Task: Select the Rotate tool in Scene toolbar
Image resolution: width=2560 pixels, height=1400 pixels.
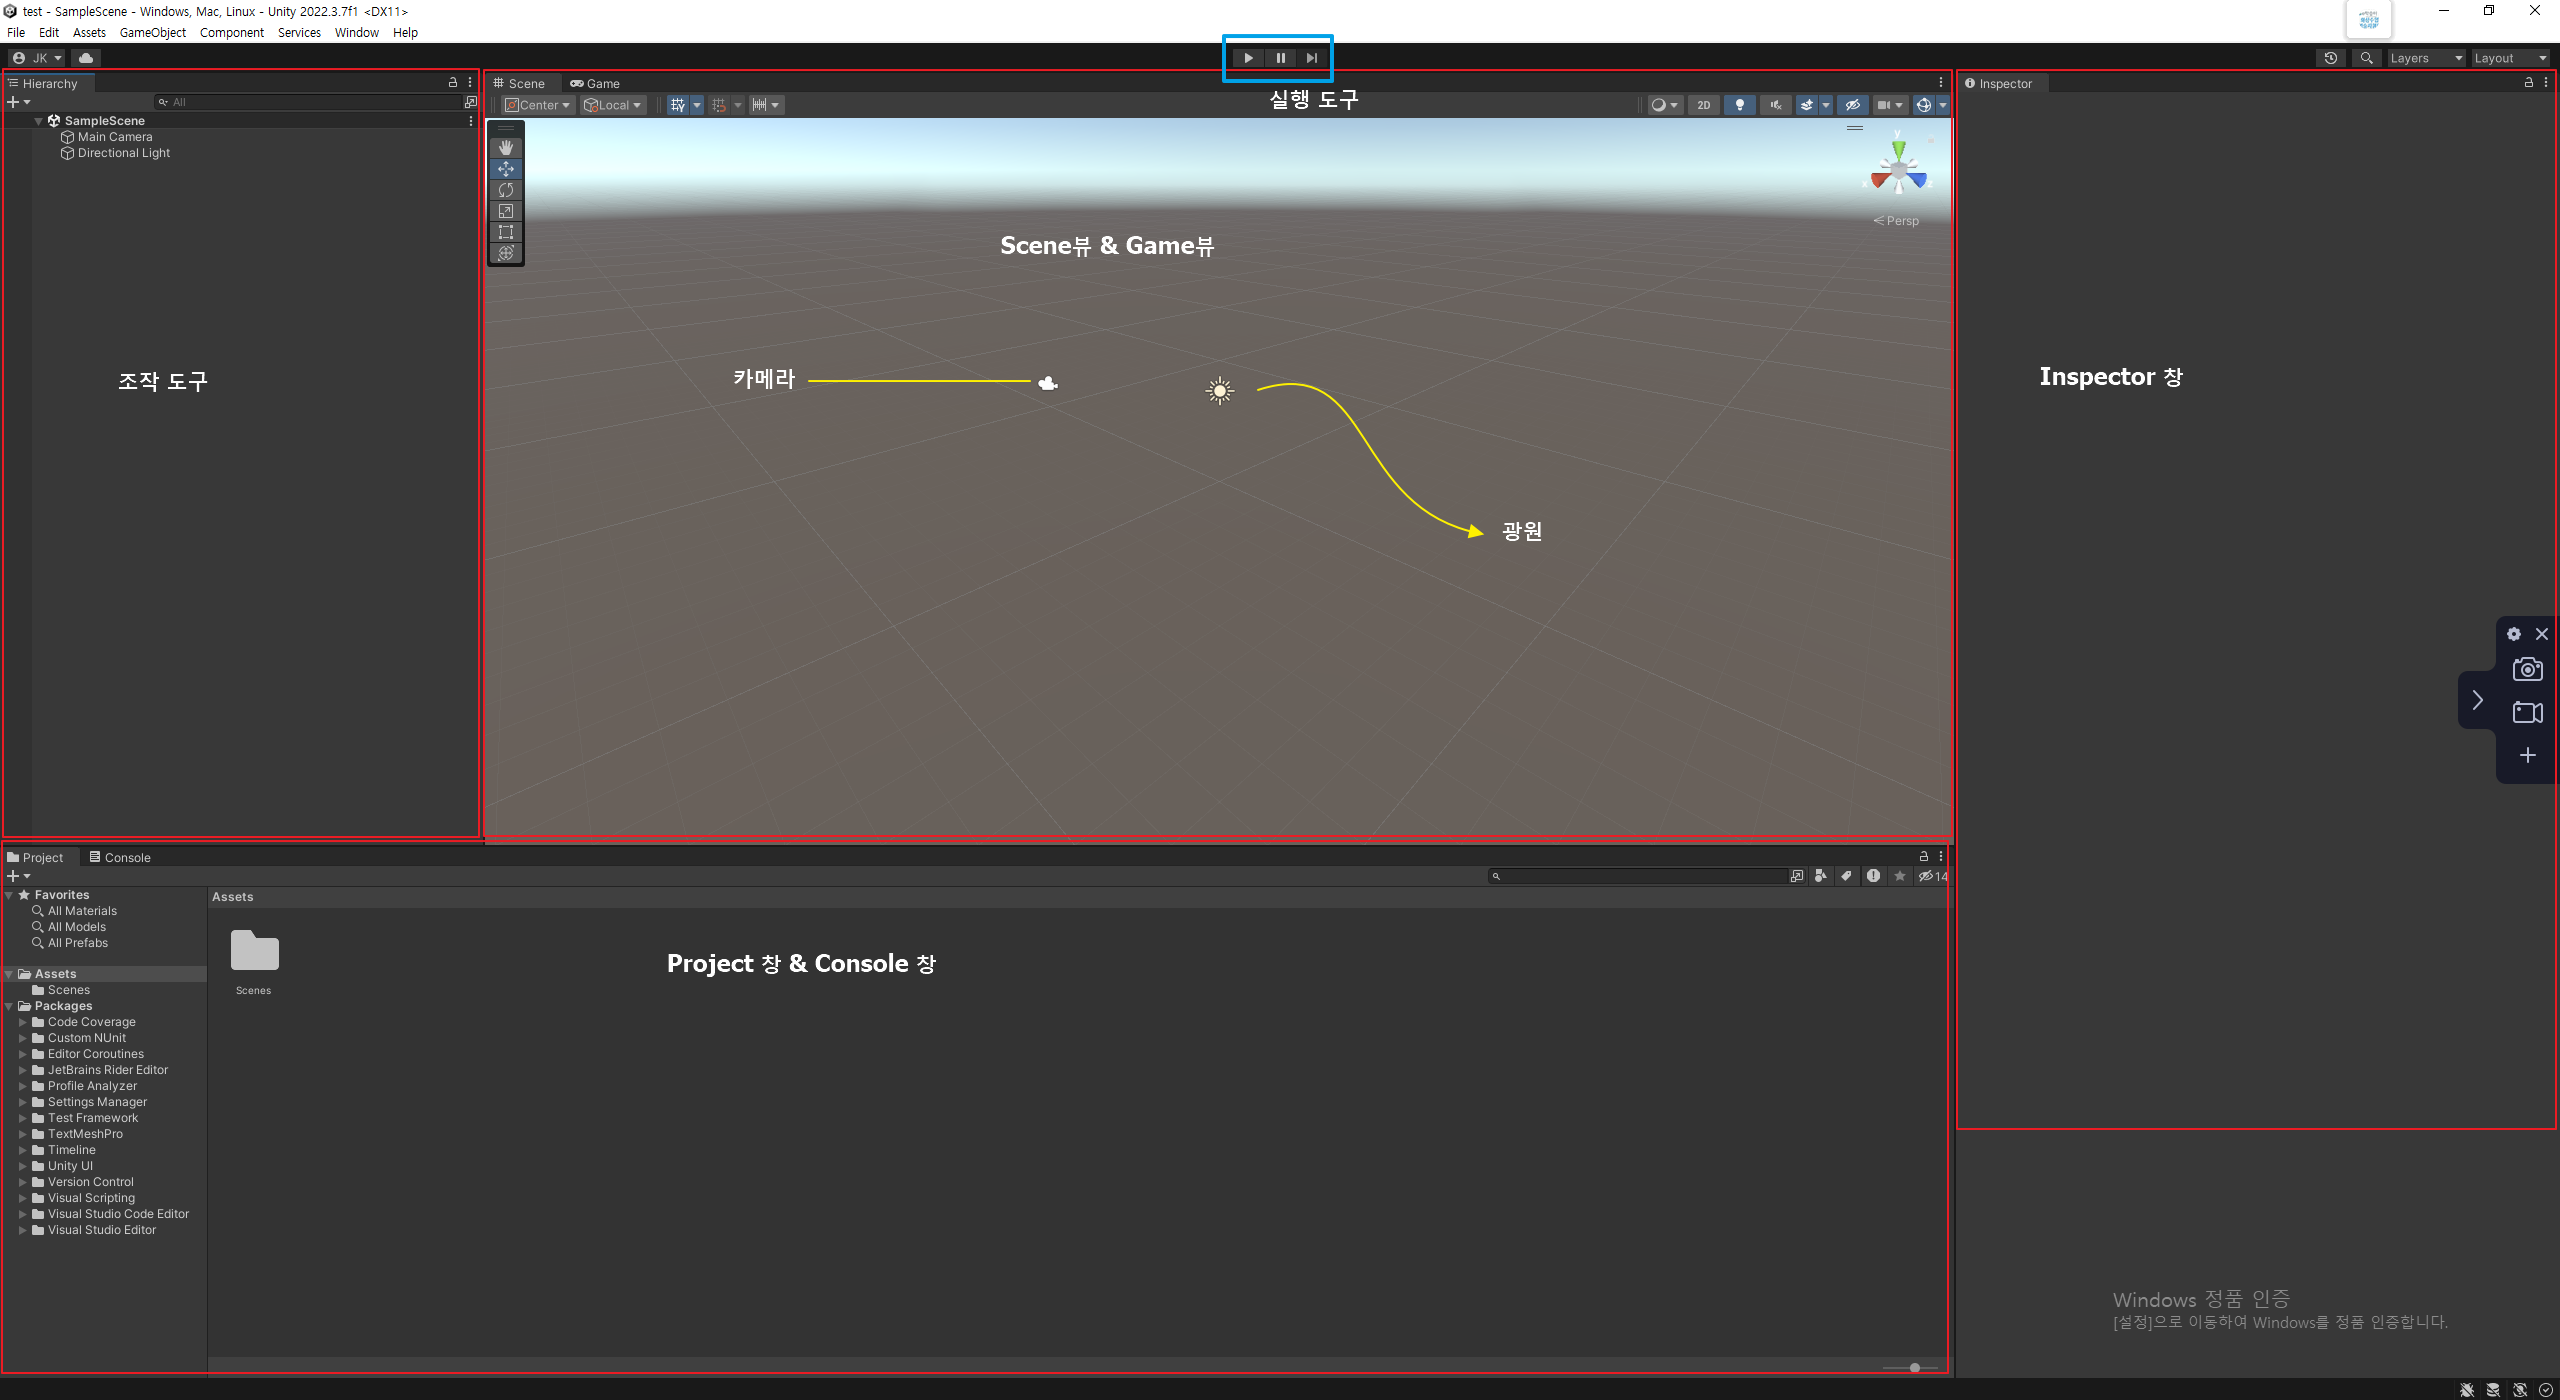Action: (506, 190)
